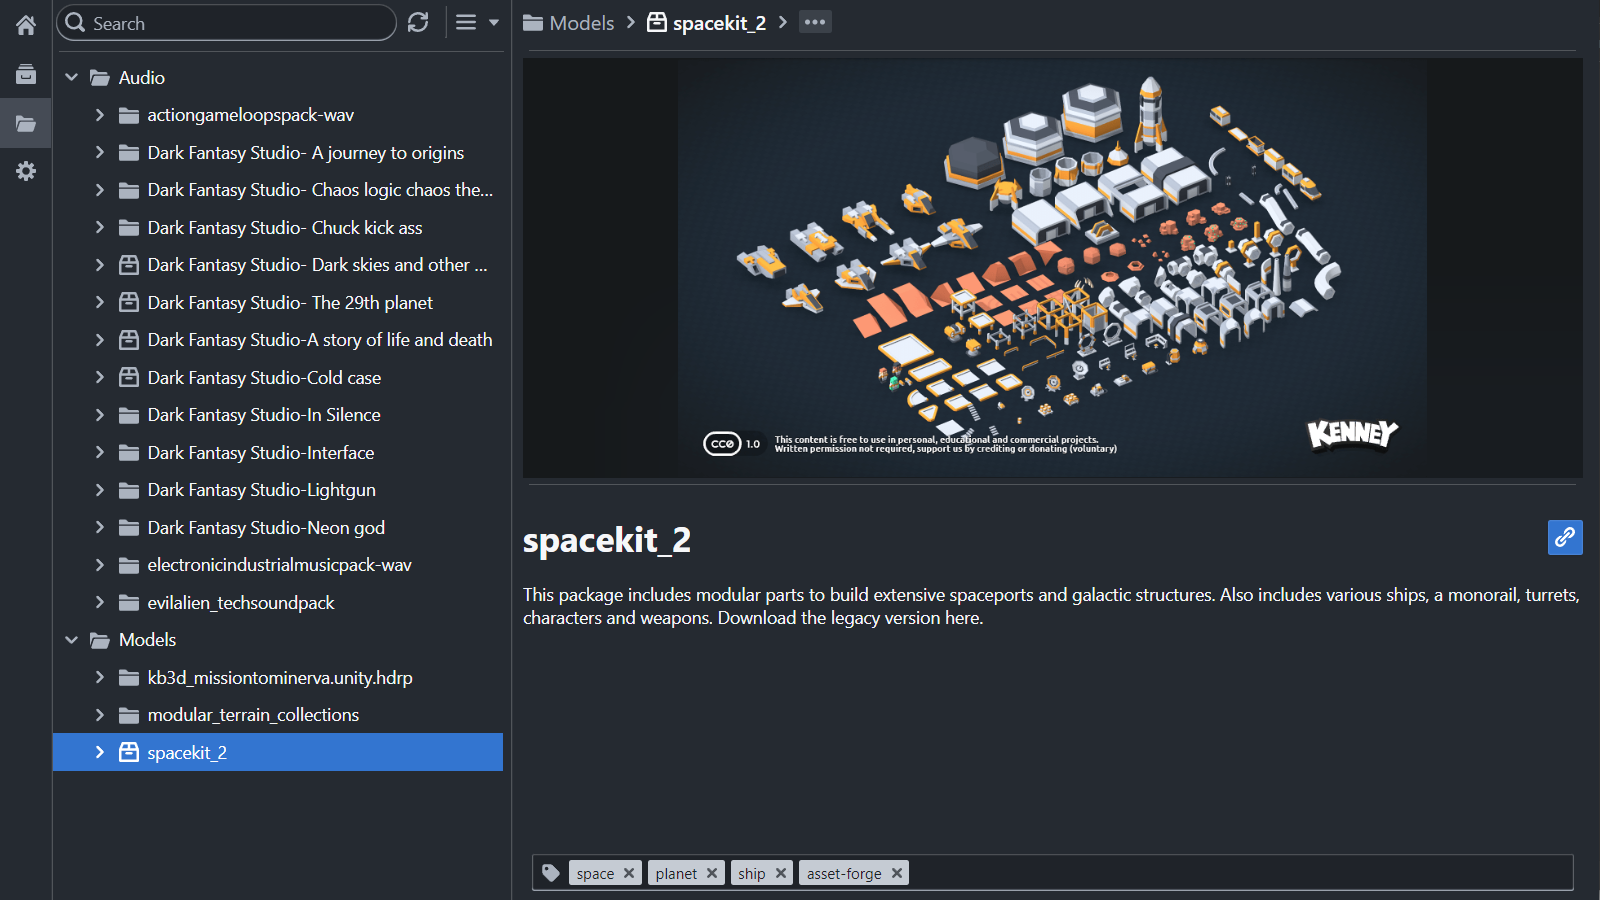Viewport: 1600px width, 900px height.
Task: Expand the 29th planet row chevron
Action: [x=99, y=302]
